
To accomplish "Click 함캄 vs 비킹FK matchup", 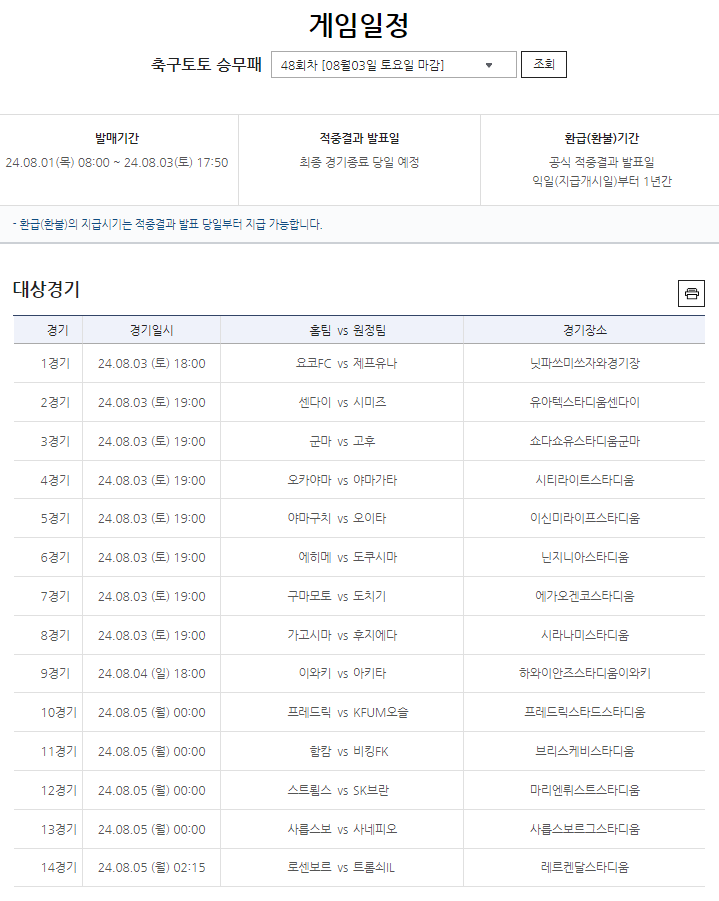I will pyautogui.click(x=349, y=752).
